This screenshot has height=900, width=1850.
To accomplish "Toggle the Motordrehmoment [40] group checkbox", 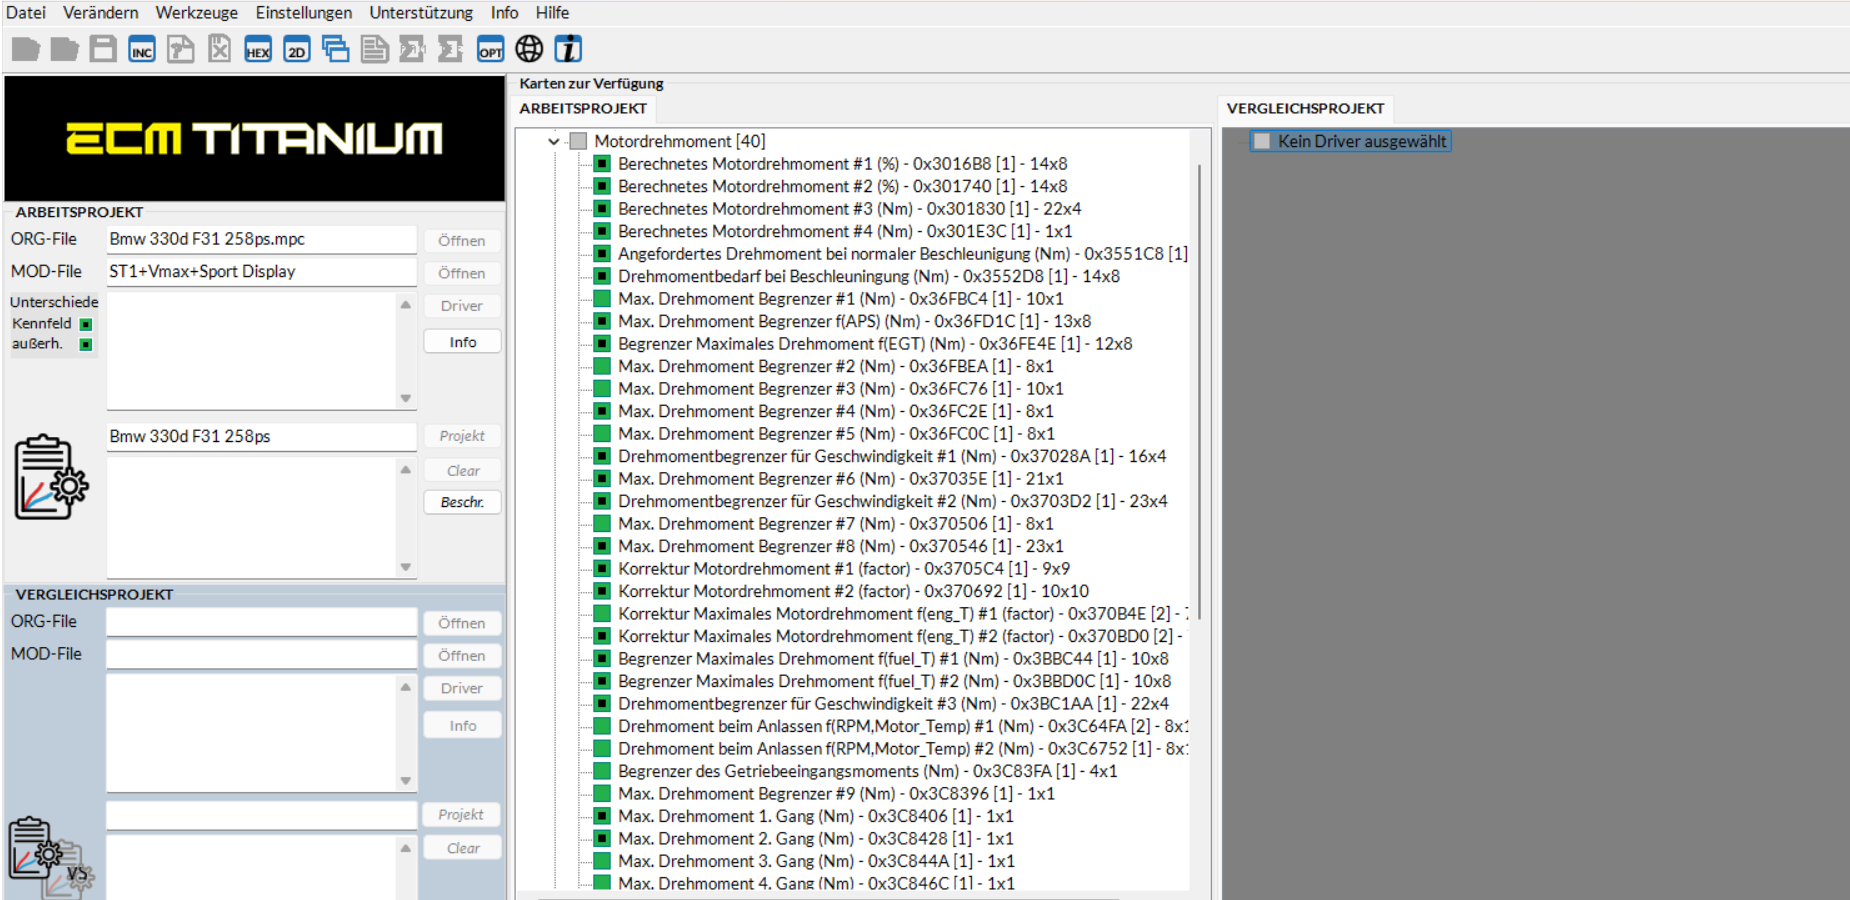I will point(578,141).
